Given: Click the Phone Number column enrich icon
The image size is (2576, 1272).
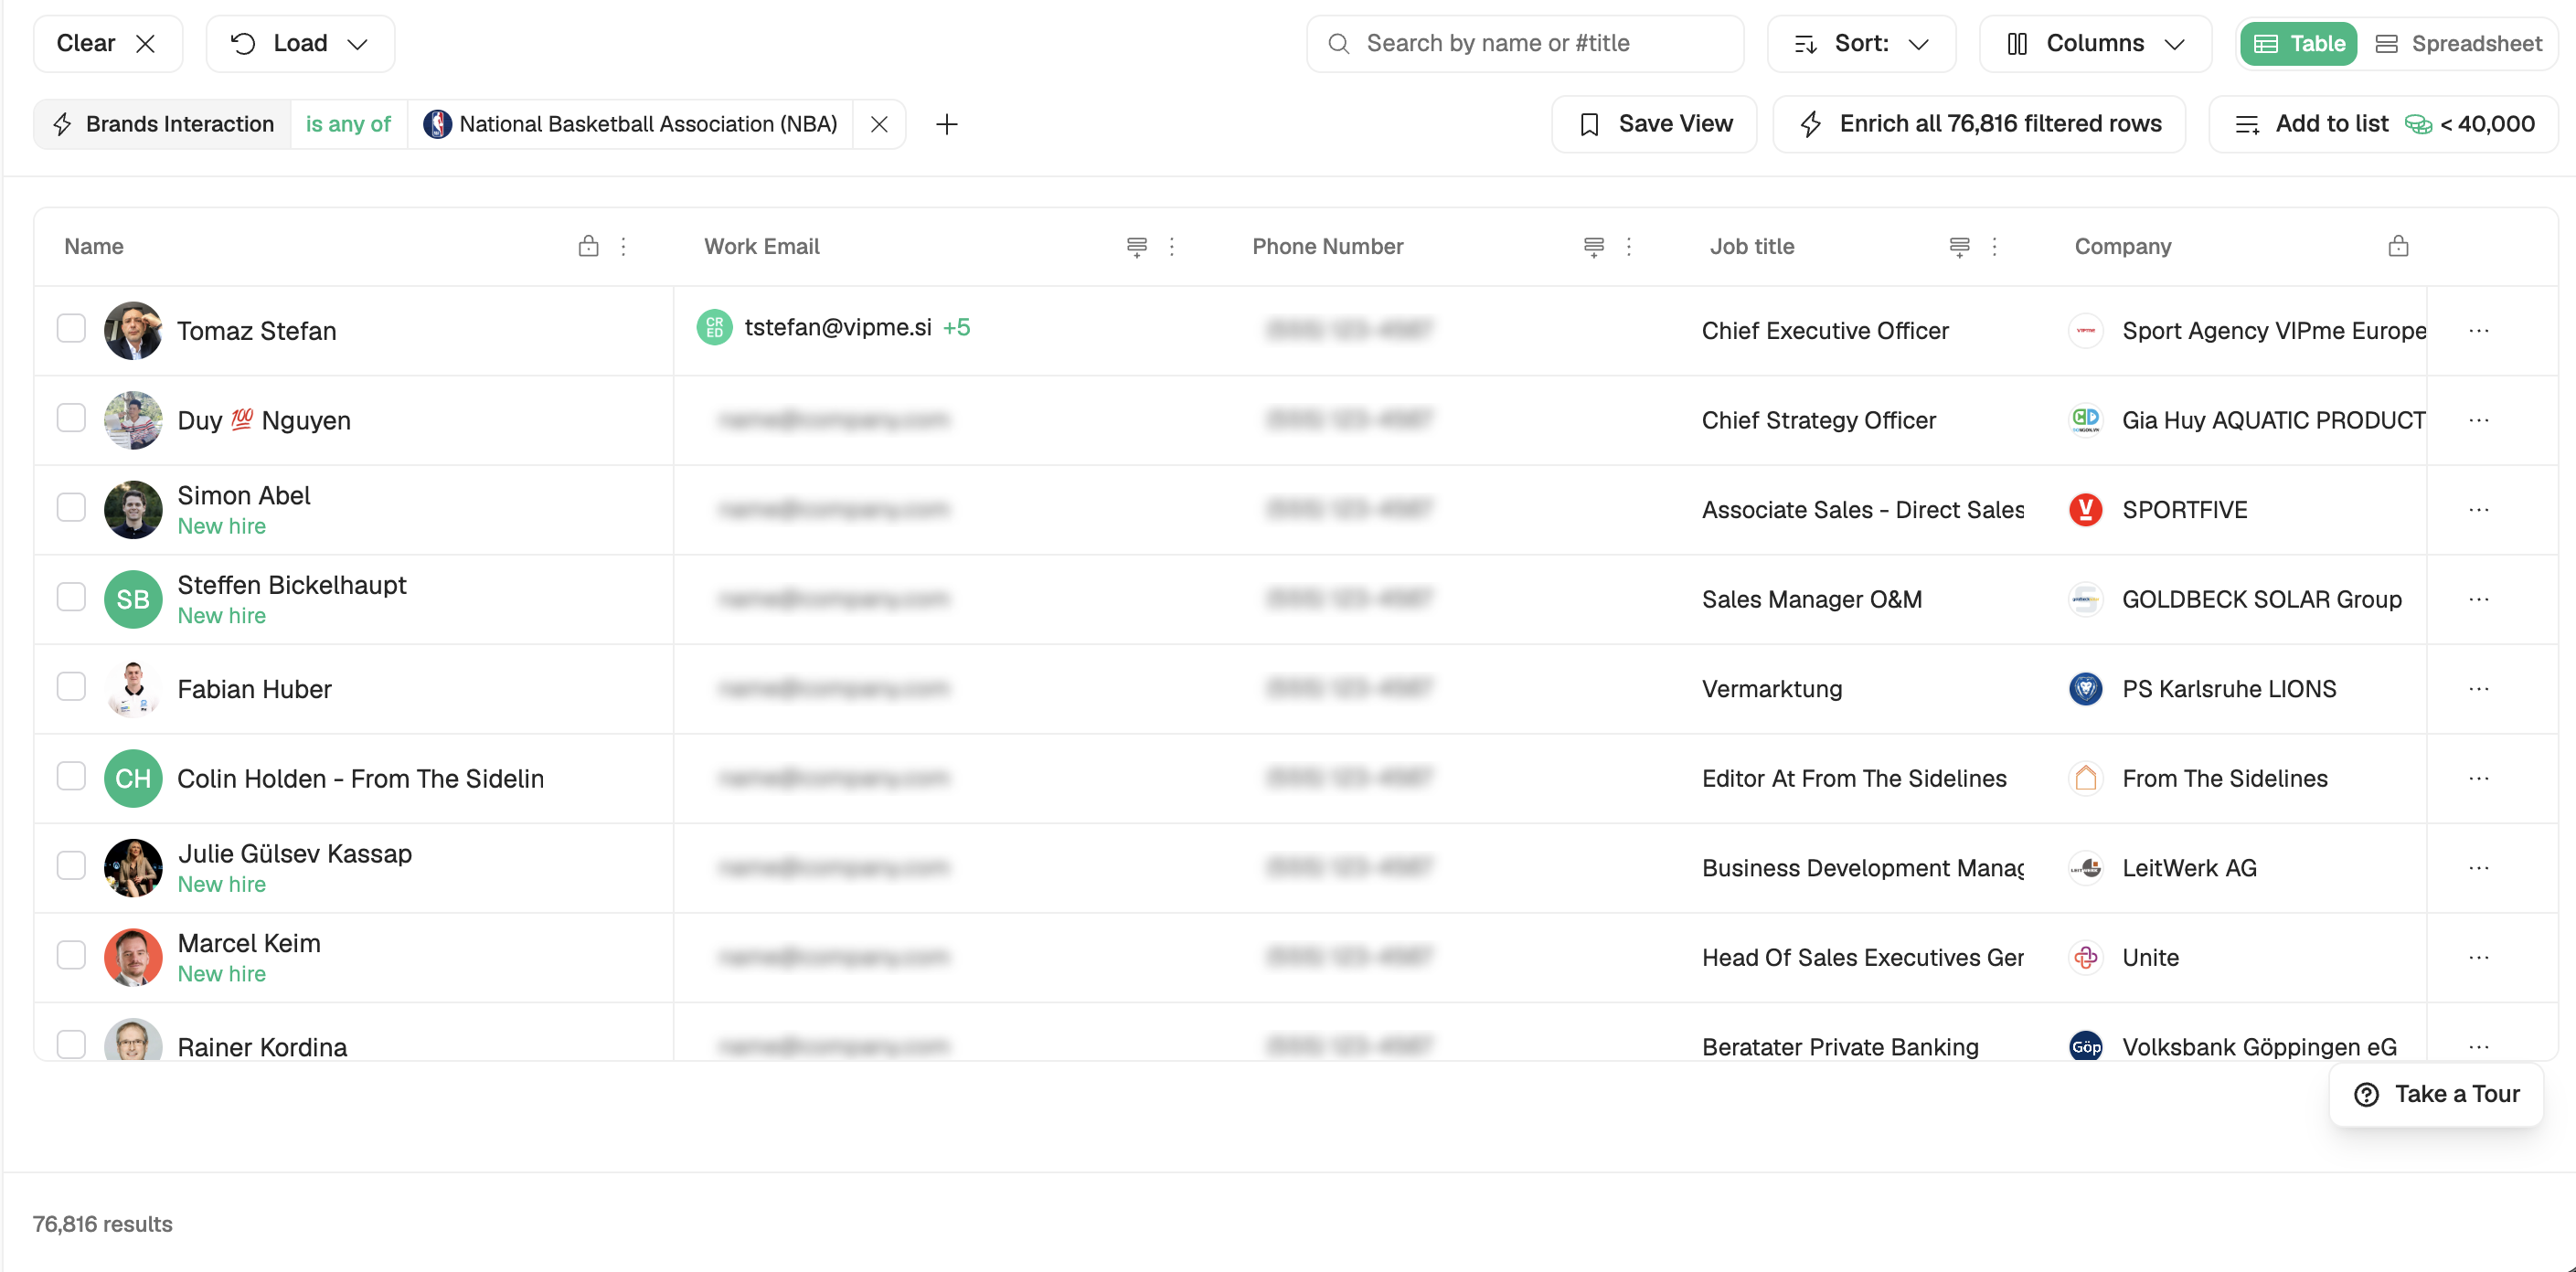Looking at the screenshot, I should tap(1593, 246).
